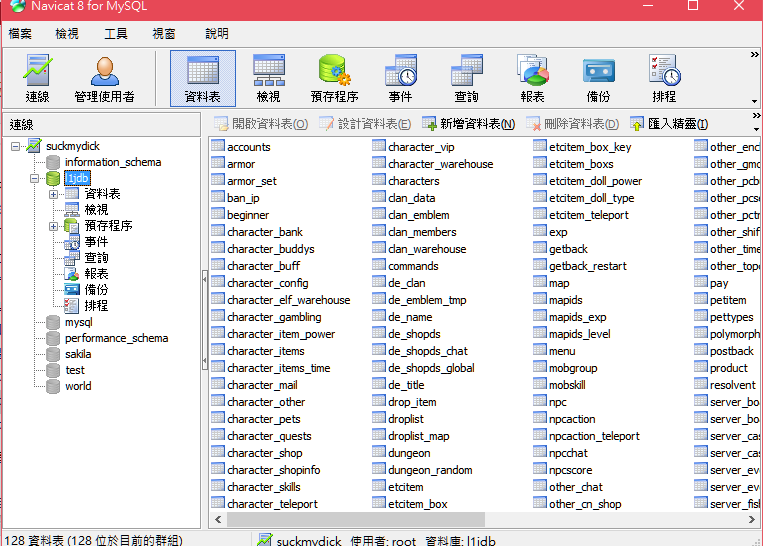Select the droplist table icon
Screen dimensions: 763x546
pyautogui.click(x=379, y=418)
